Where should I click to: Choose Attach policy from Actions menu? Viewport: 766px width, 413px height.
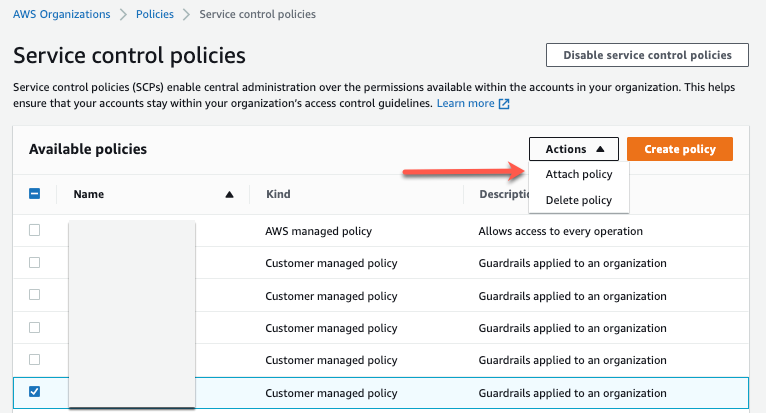point(578,174)
